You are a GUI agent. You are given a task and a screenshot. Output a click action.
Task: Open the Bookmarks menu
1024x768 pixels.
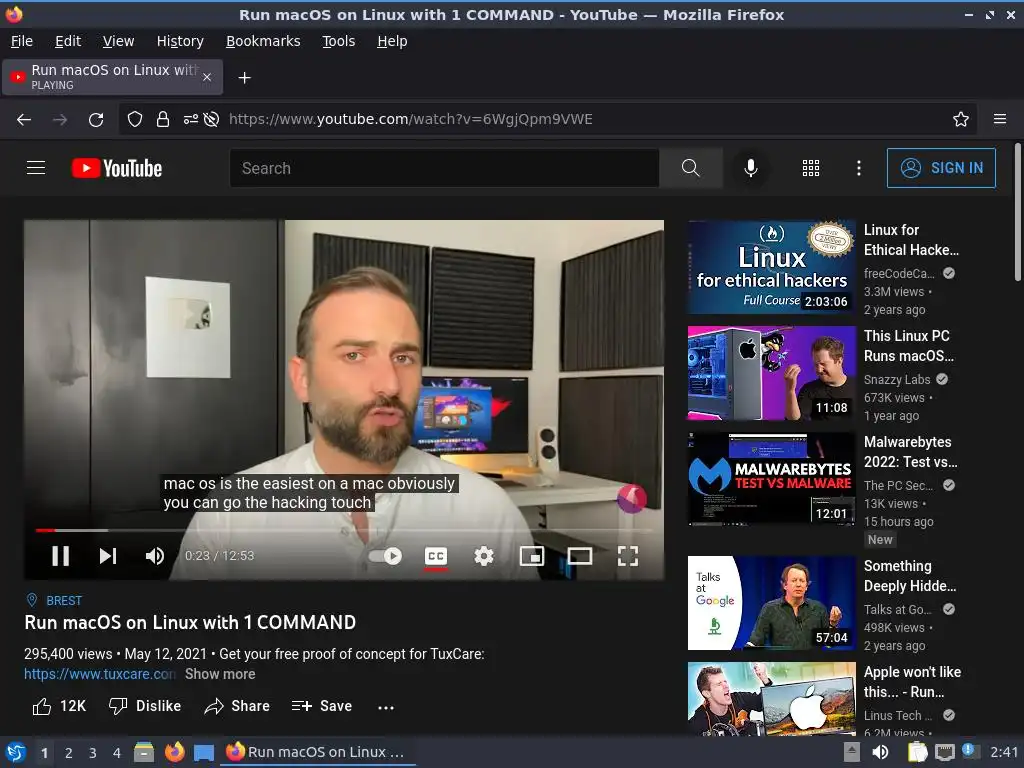click(263, 41)
